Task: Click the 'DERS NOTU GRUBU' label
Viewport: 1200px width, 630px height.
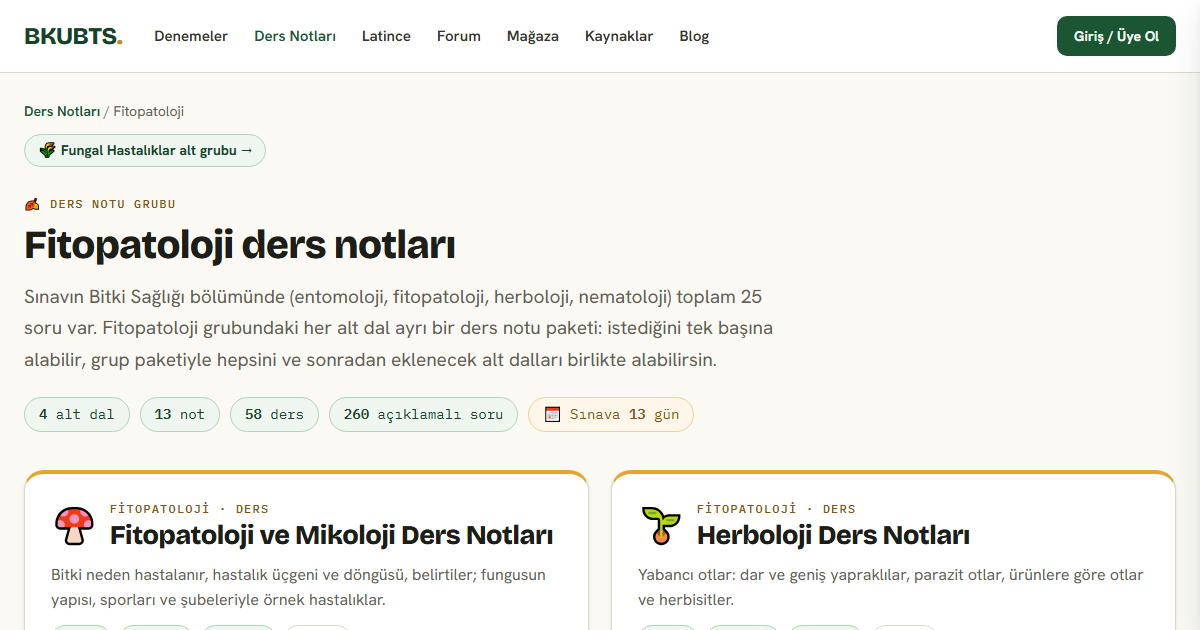Action: point(113,204)
